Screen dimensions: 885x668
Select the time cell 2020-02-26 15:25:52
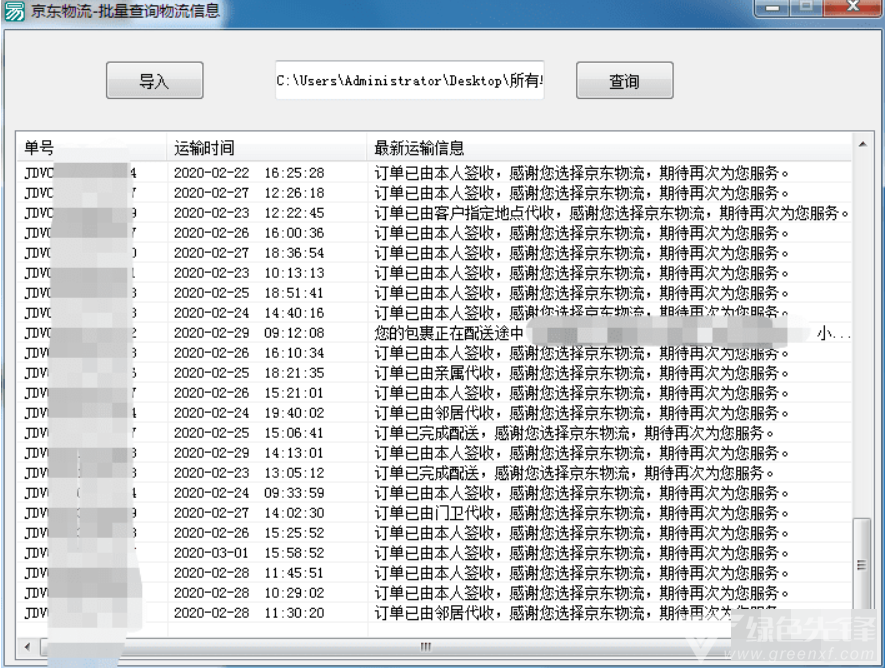pyautogui.click(x=249, y=533)
